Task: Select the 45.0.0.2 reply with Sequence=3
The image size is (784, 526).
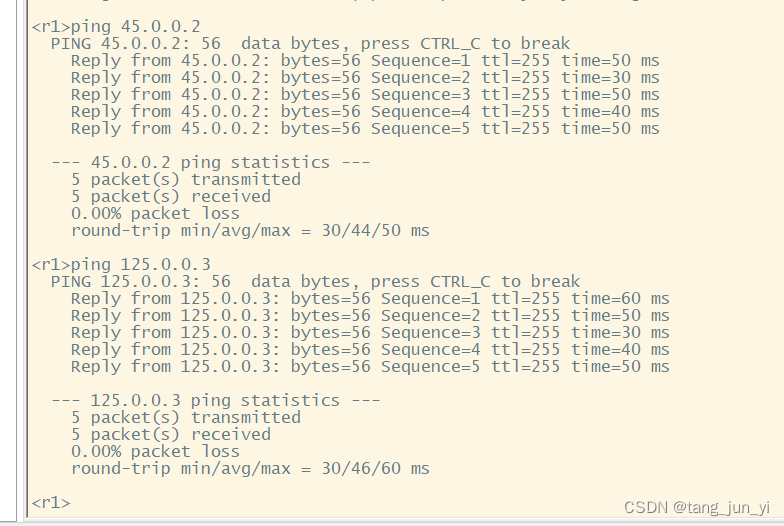Action: click(x=365, y=94)
